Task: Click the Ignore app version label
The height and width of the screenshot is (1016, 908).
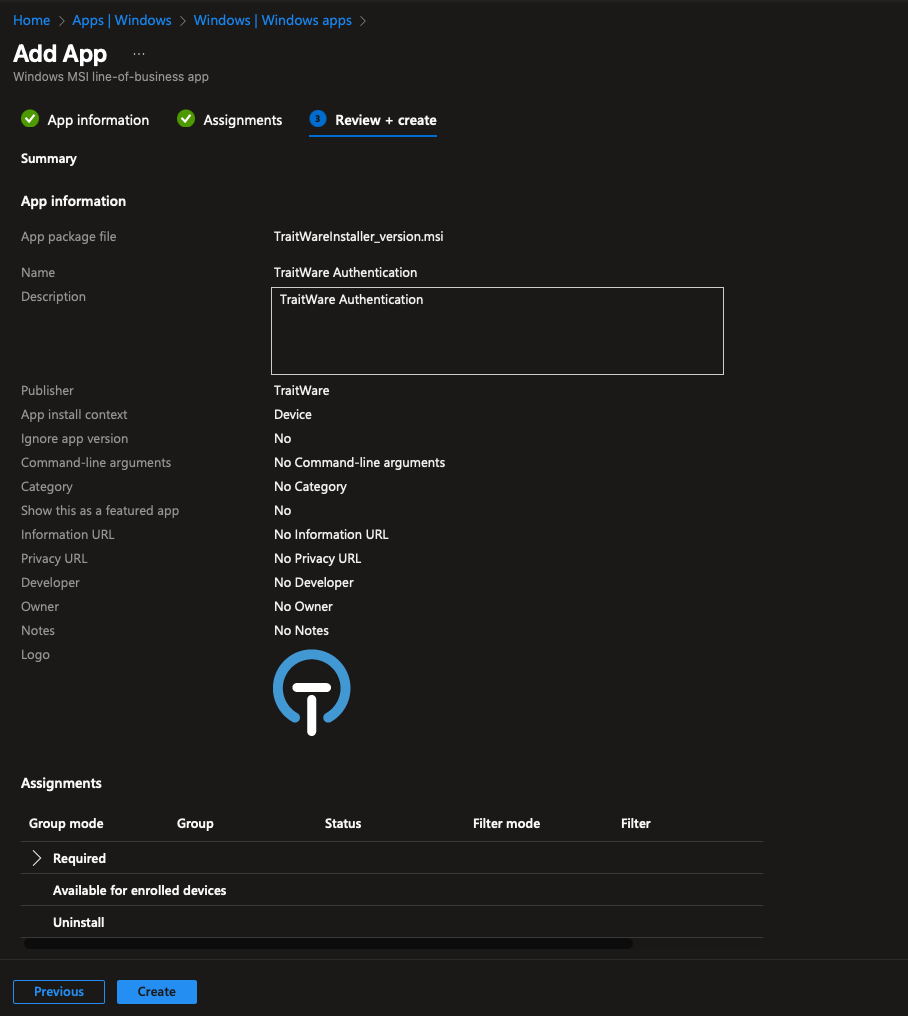Action: pyautogui.click(x=75, y=438)
